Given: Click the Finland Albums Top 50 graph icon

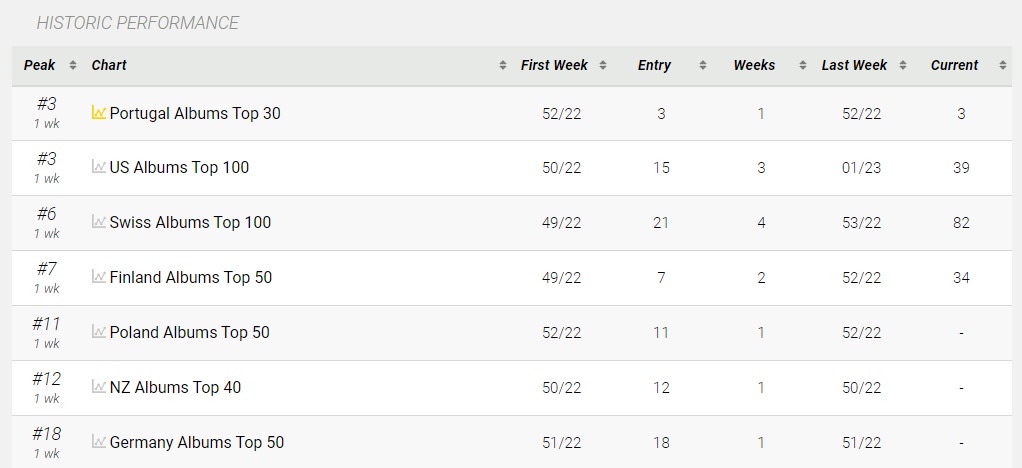Looking at the screenshot, I should (98, 276).
